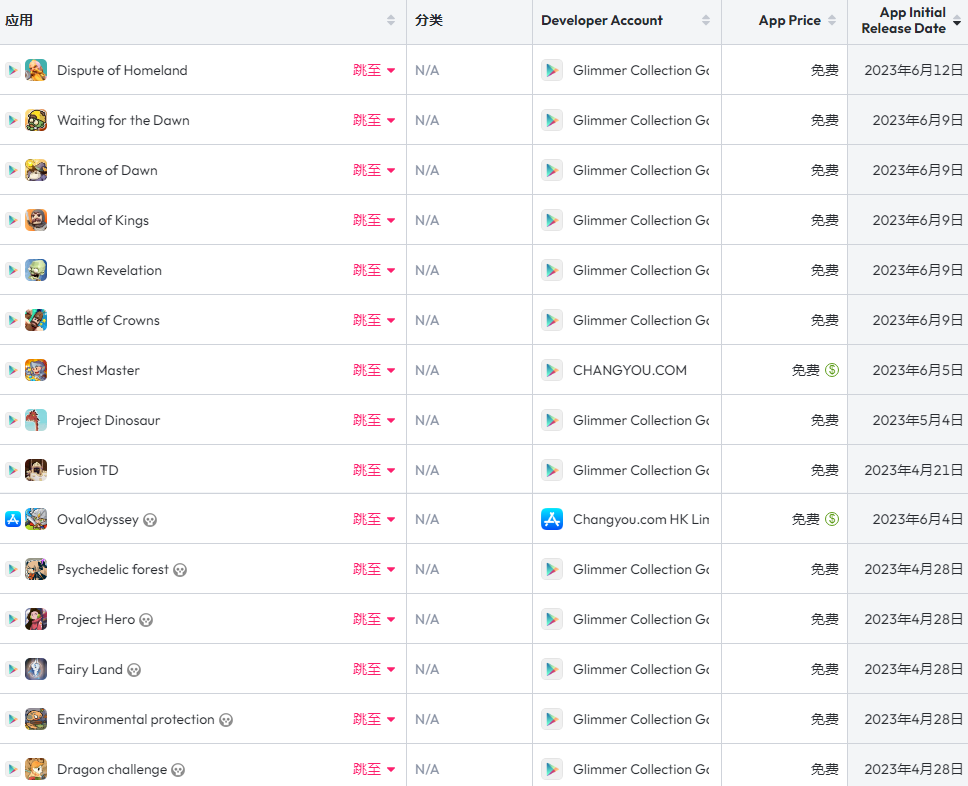Click the Changyou.com HK App Store developer icon
The width and height of the screenshot is (968, 786).
click(552, 519)
